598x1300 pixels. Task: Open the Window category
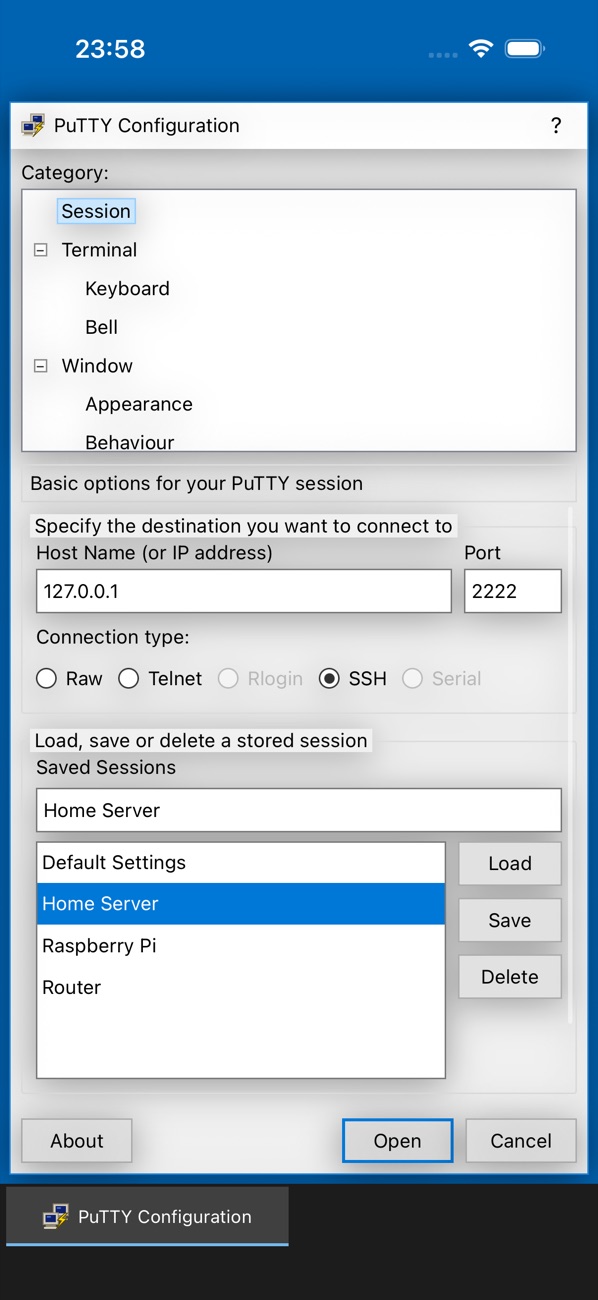[97, 366]
